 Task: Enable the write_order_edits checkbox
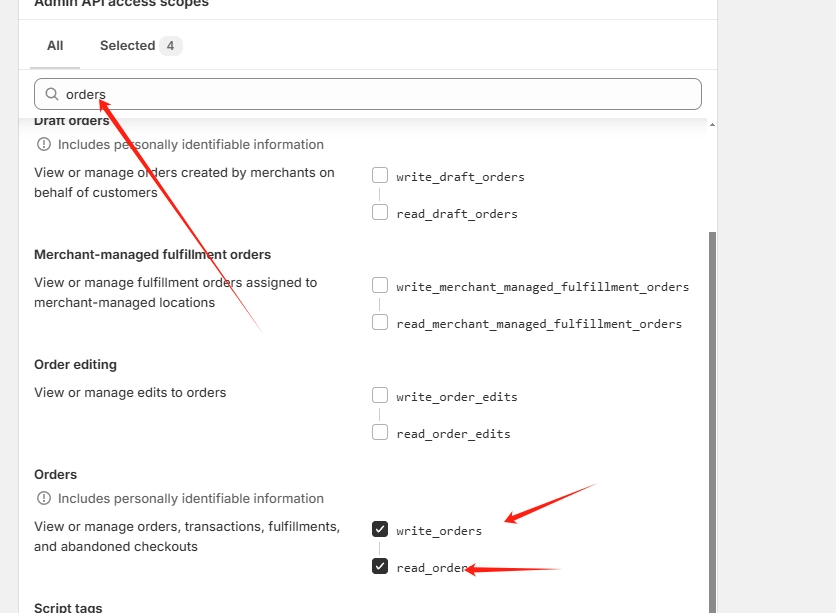pos(380,396)
